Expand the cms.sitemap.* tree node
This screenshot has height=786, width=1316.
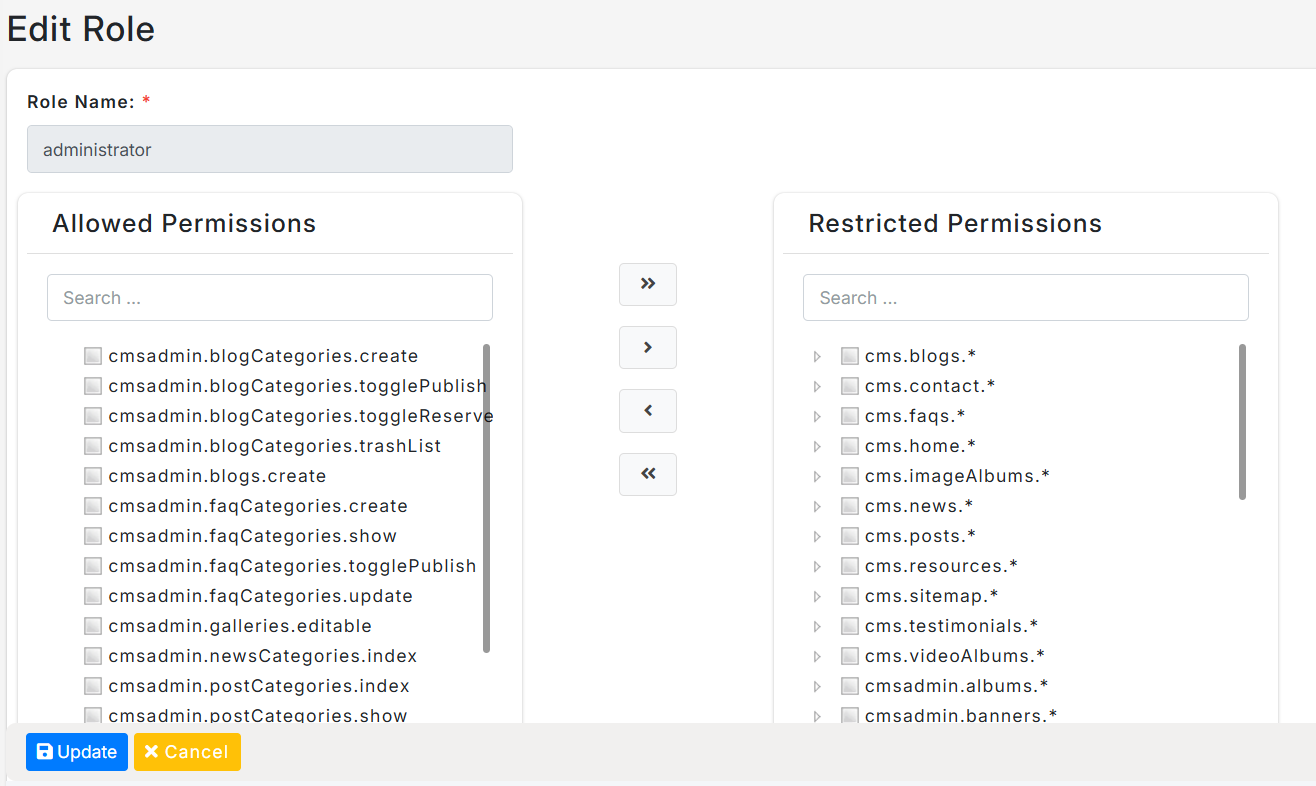[817, 596]
